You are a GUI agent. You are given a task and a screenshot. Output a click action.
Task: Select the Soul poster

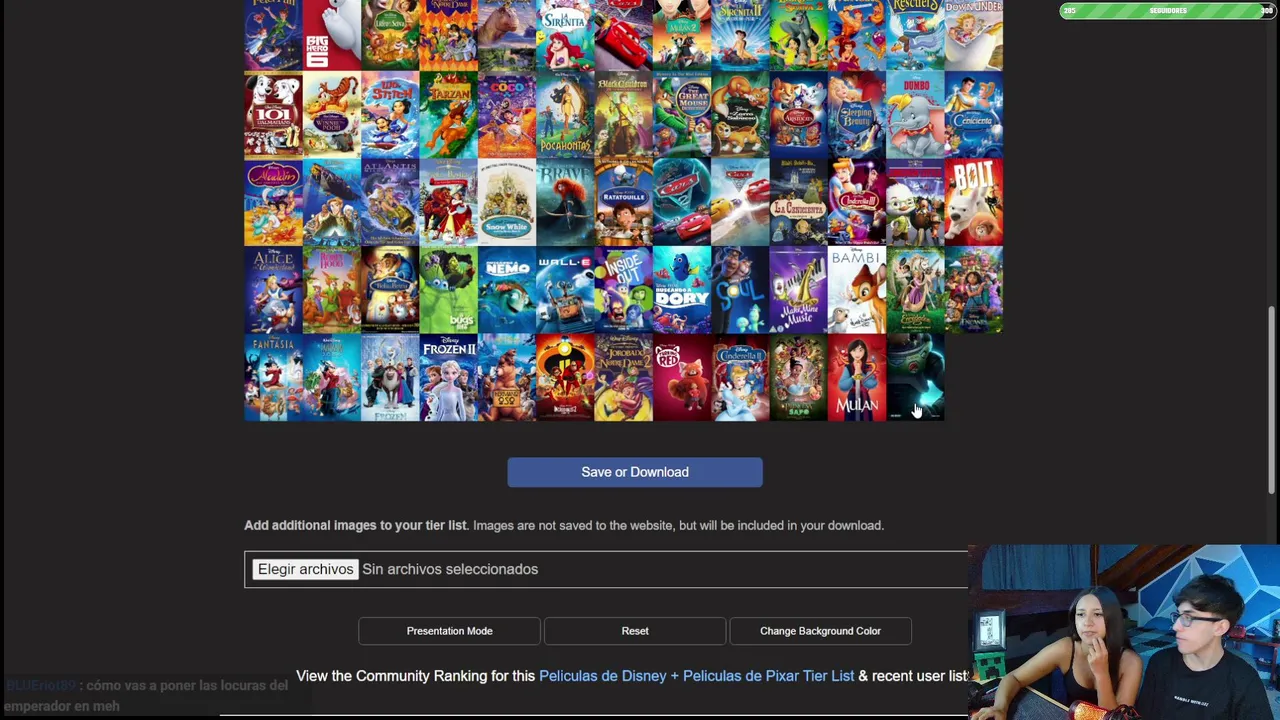[x=740, y=290]
